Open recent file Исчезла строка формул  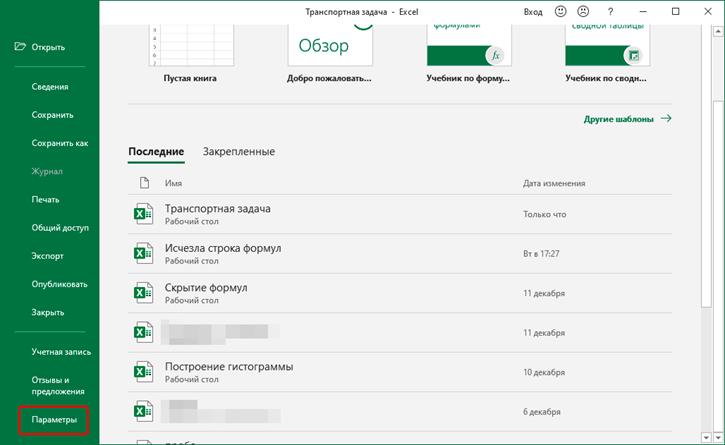[x=399, y=253]
